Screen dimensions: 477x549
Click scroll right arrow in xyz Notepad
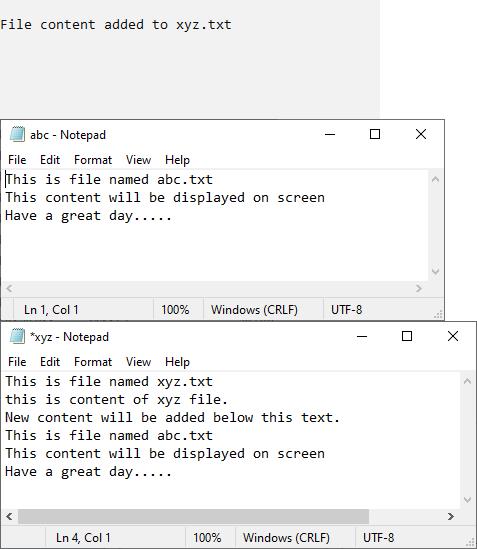(x=451, y=516)
